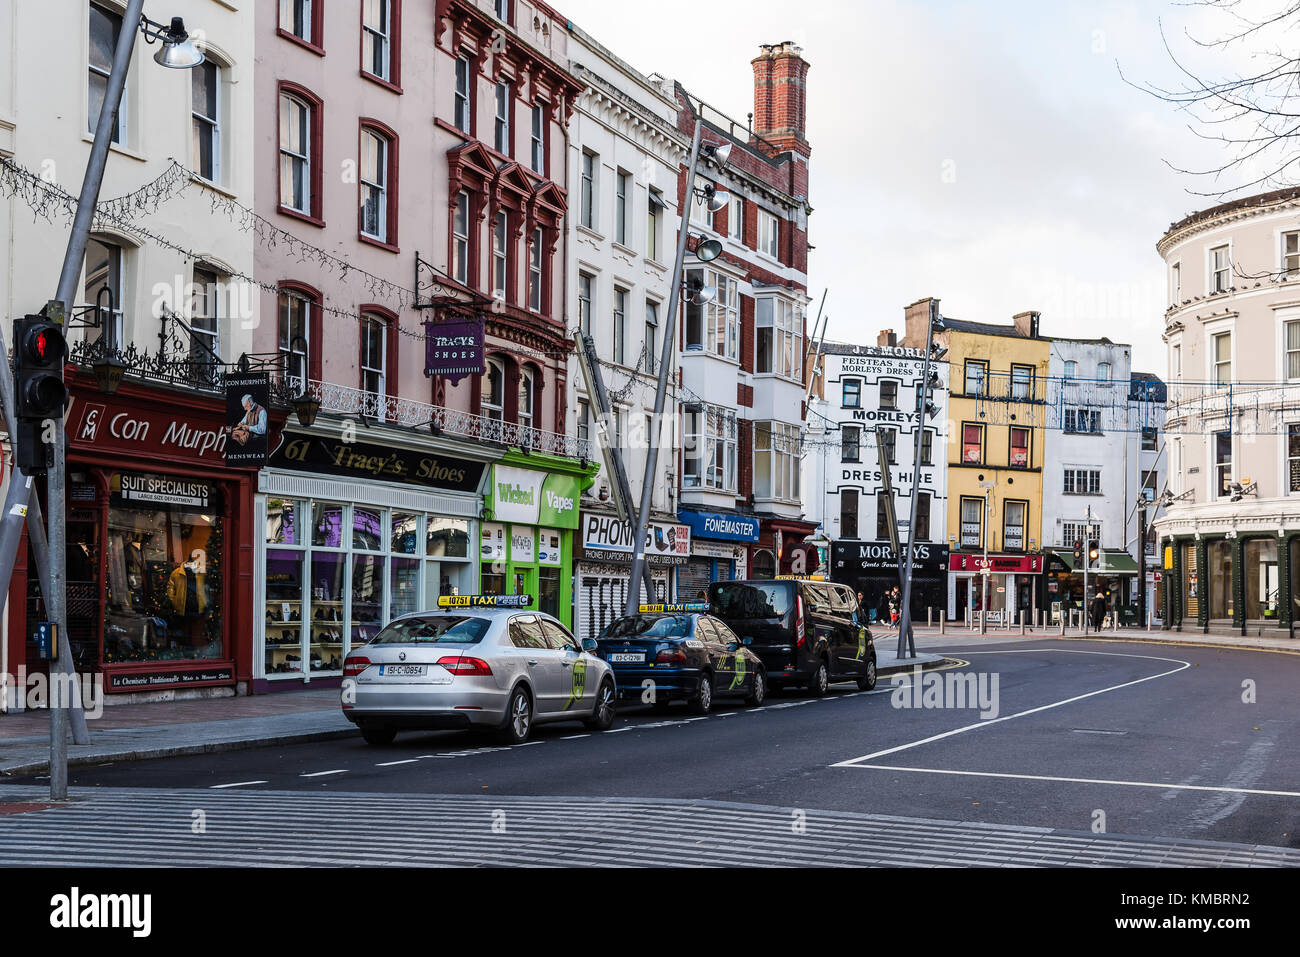Click the yellow taxi roof sign on silver car
The image size is (1300, 957).
484,600
